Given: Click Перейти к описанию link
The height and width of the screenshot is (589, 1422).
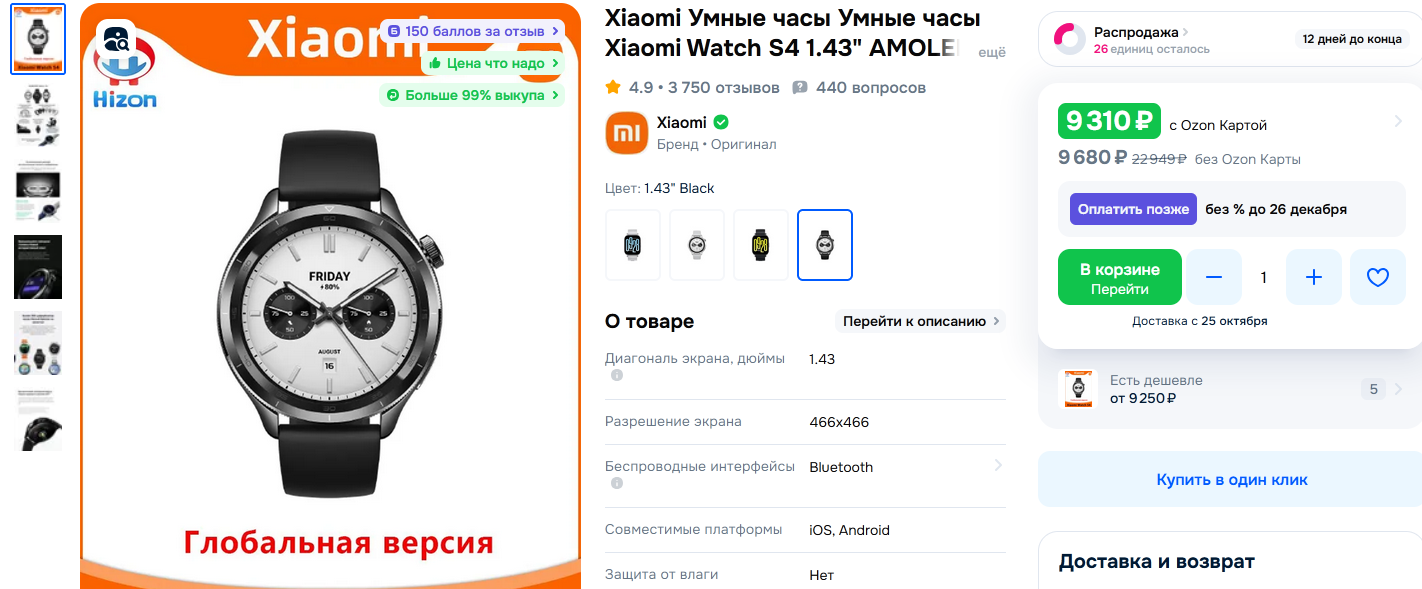Looking at the screenshot, I should coord(920,321).
